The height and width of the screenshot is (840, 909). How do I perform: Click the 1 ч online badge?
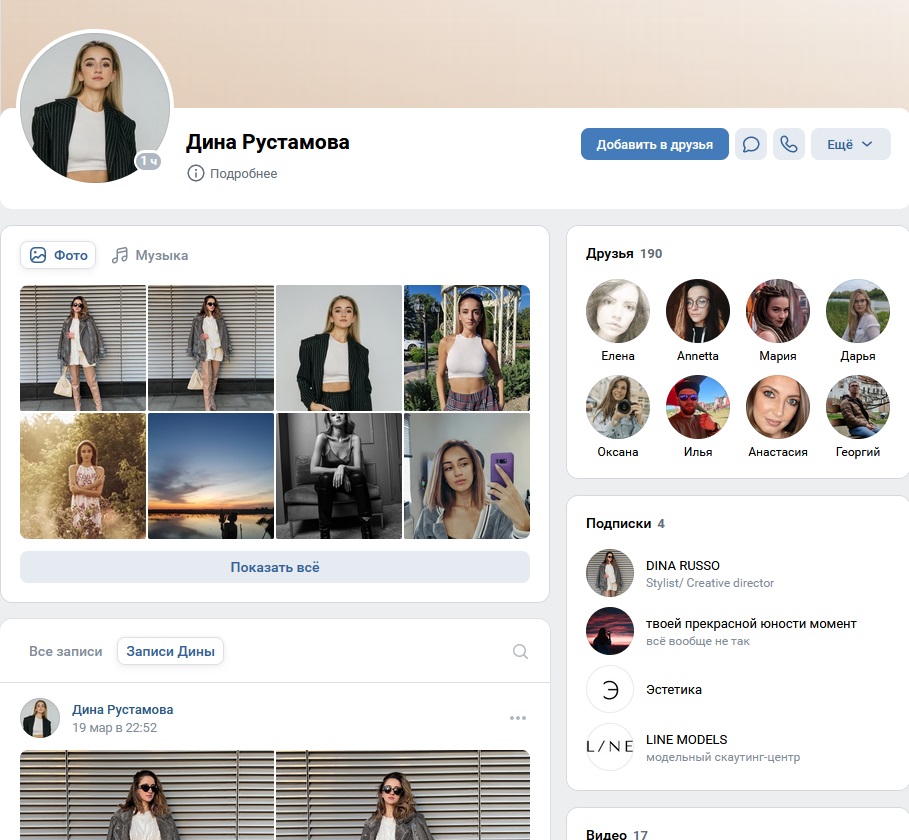148,161
